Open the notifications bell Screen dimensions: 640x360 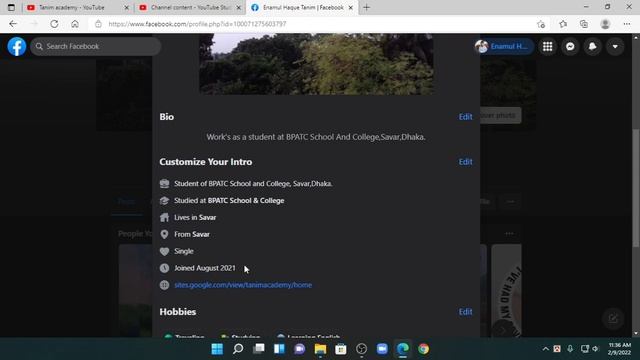point(592,47)
